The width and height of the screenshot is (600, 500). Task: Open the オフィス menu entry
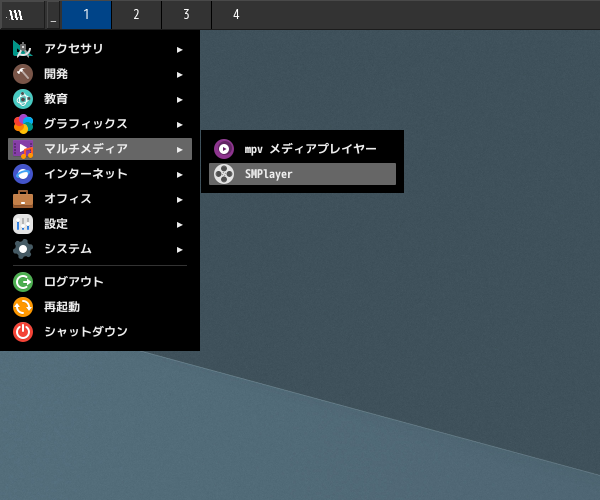pos(100,199)
